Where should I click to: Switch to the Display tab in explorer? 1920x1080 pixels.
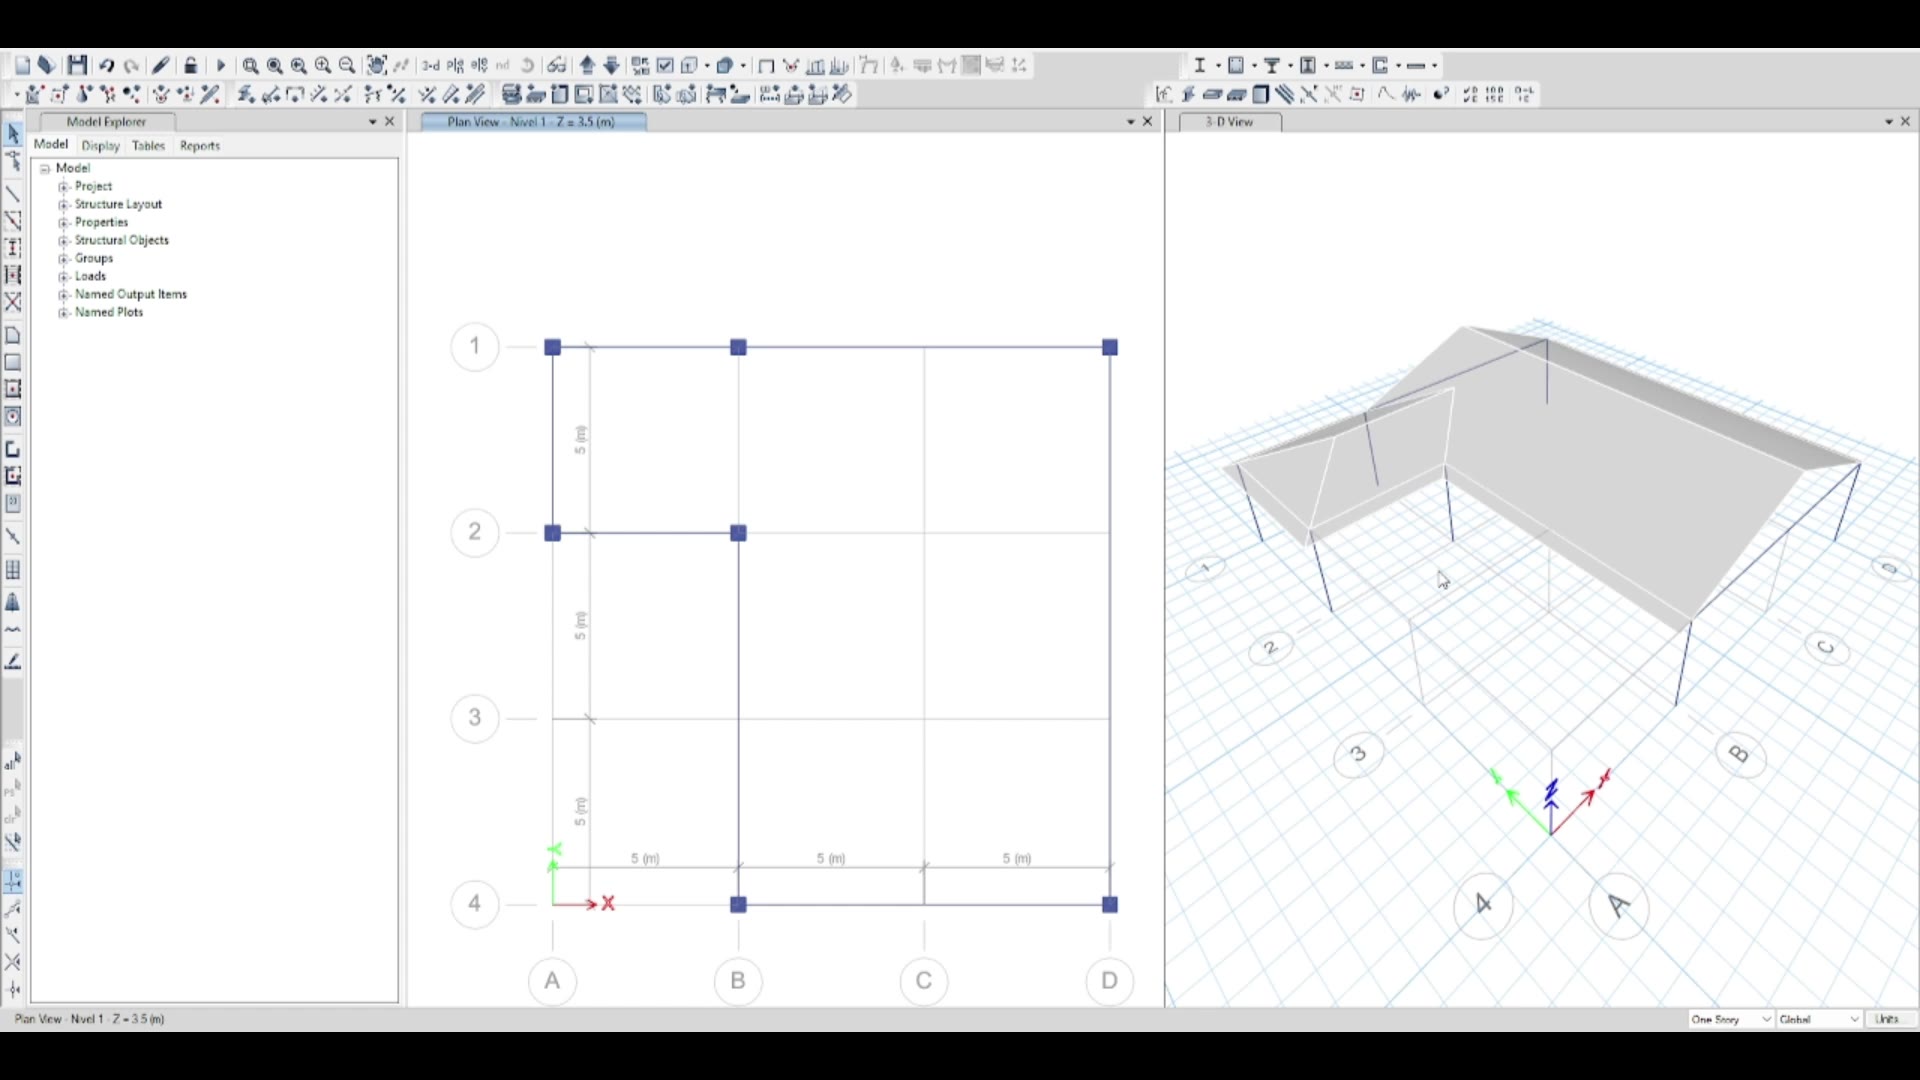pyautogui.click(x=101, y=146)
